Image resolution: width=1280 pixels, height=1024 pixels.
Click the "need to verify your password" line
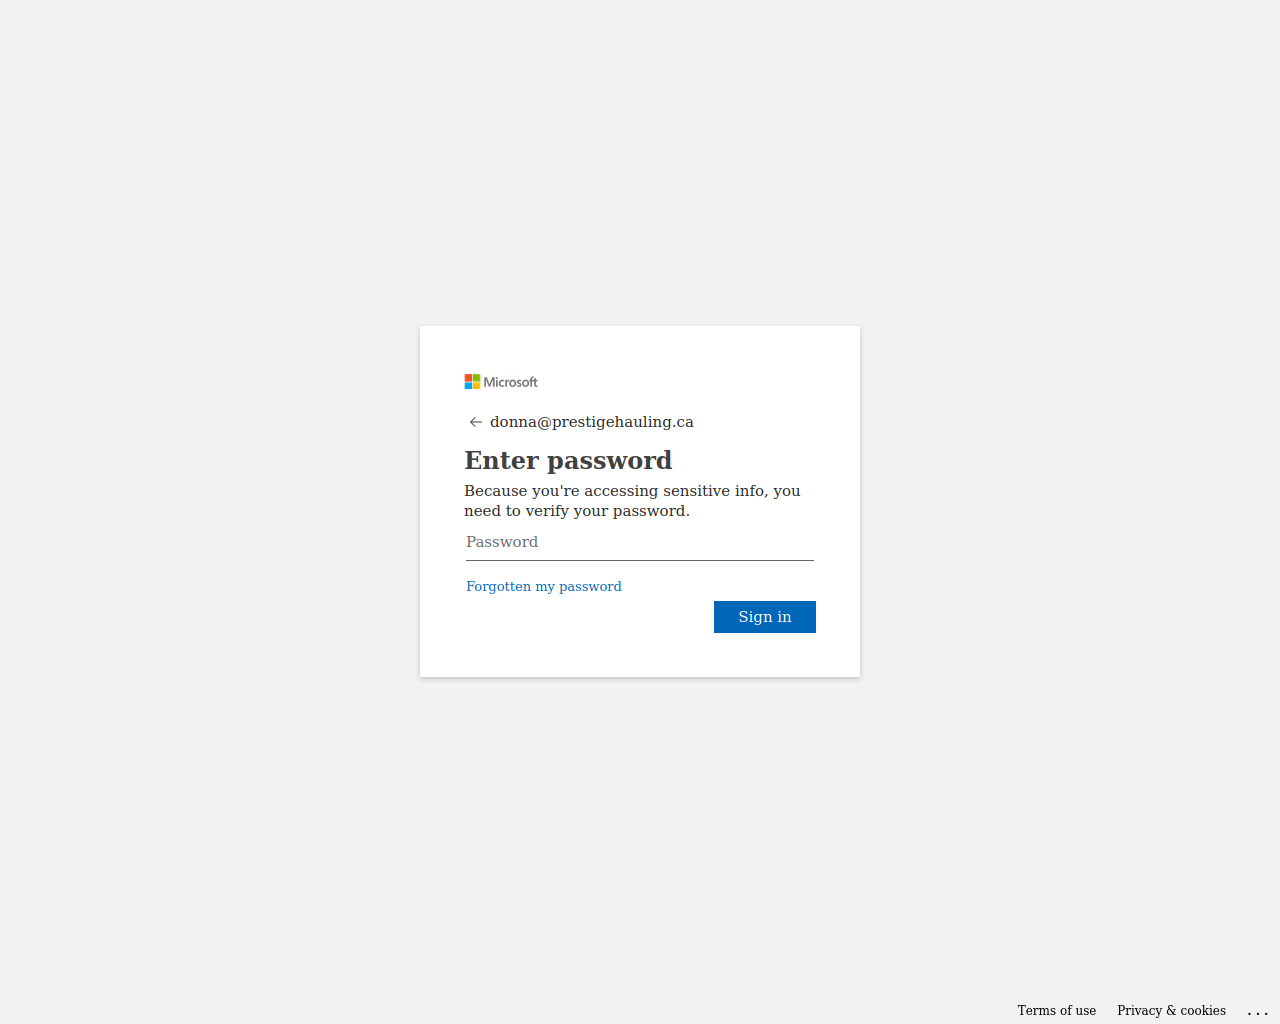[577, 511]
